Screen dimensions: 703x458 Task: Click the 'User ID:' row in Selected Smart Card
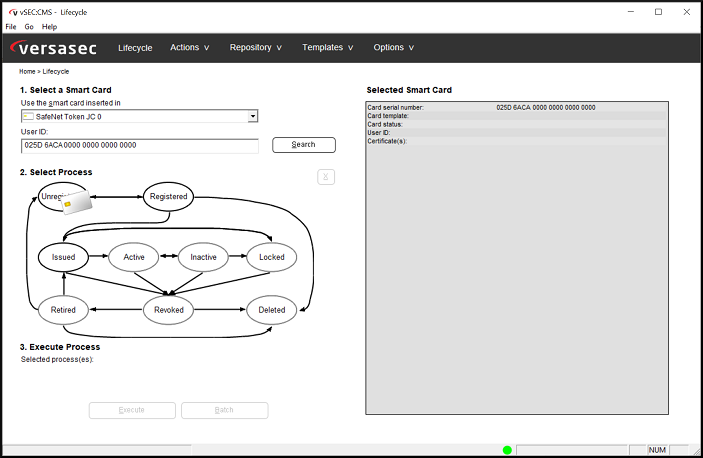516,133
